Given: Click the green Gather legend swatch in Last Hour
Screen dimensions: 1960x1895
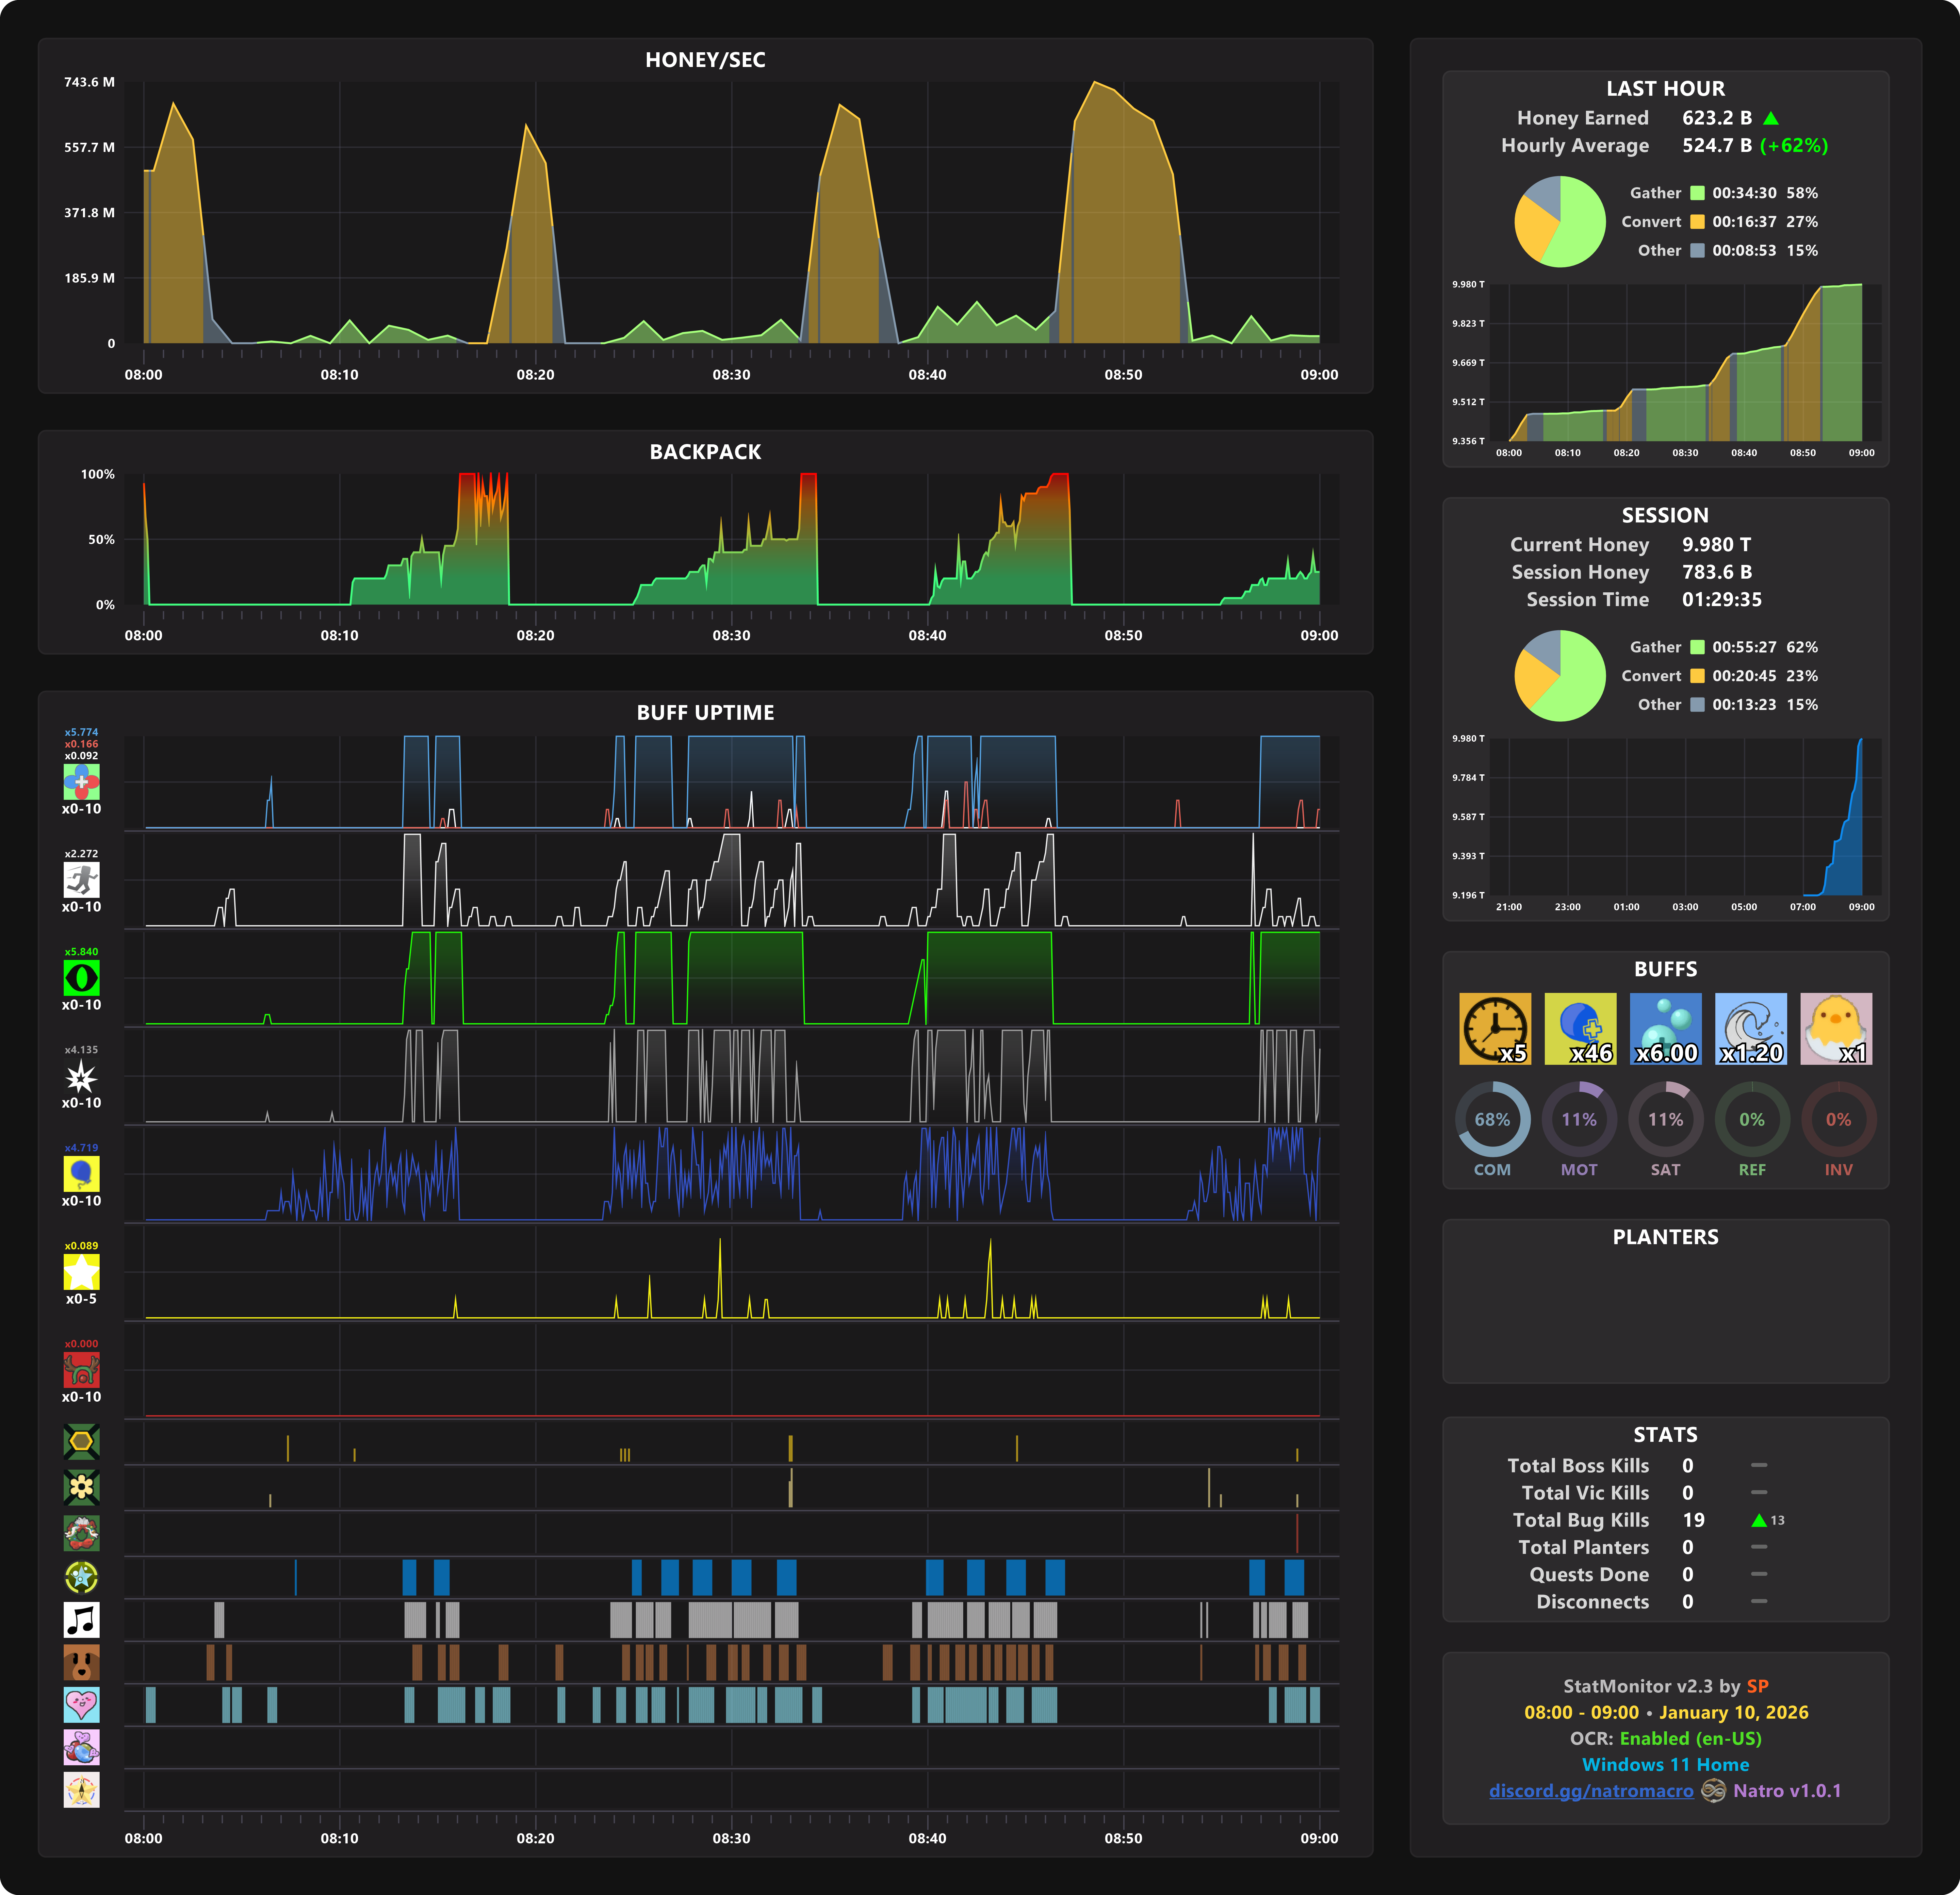Looking at the screenshot, I should coord(1697,193).
